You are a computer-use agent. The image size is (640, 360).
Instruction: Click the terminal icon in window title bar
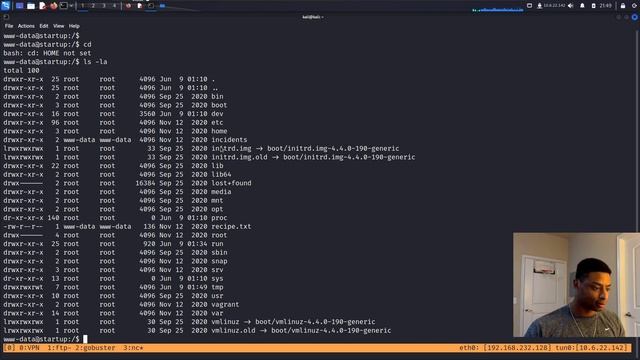point(6,17)
